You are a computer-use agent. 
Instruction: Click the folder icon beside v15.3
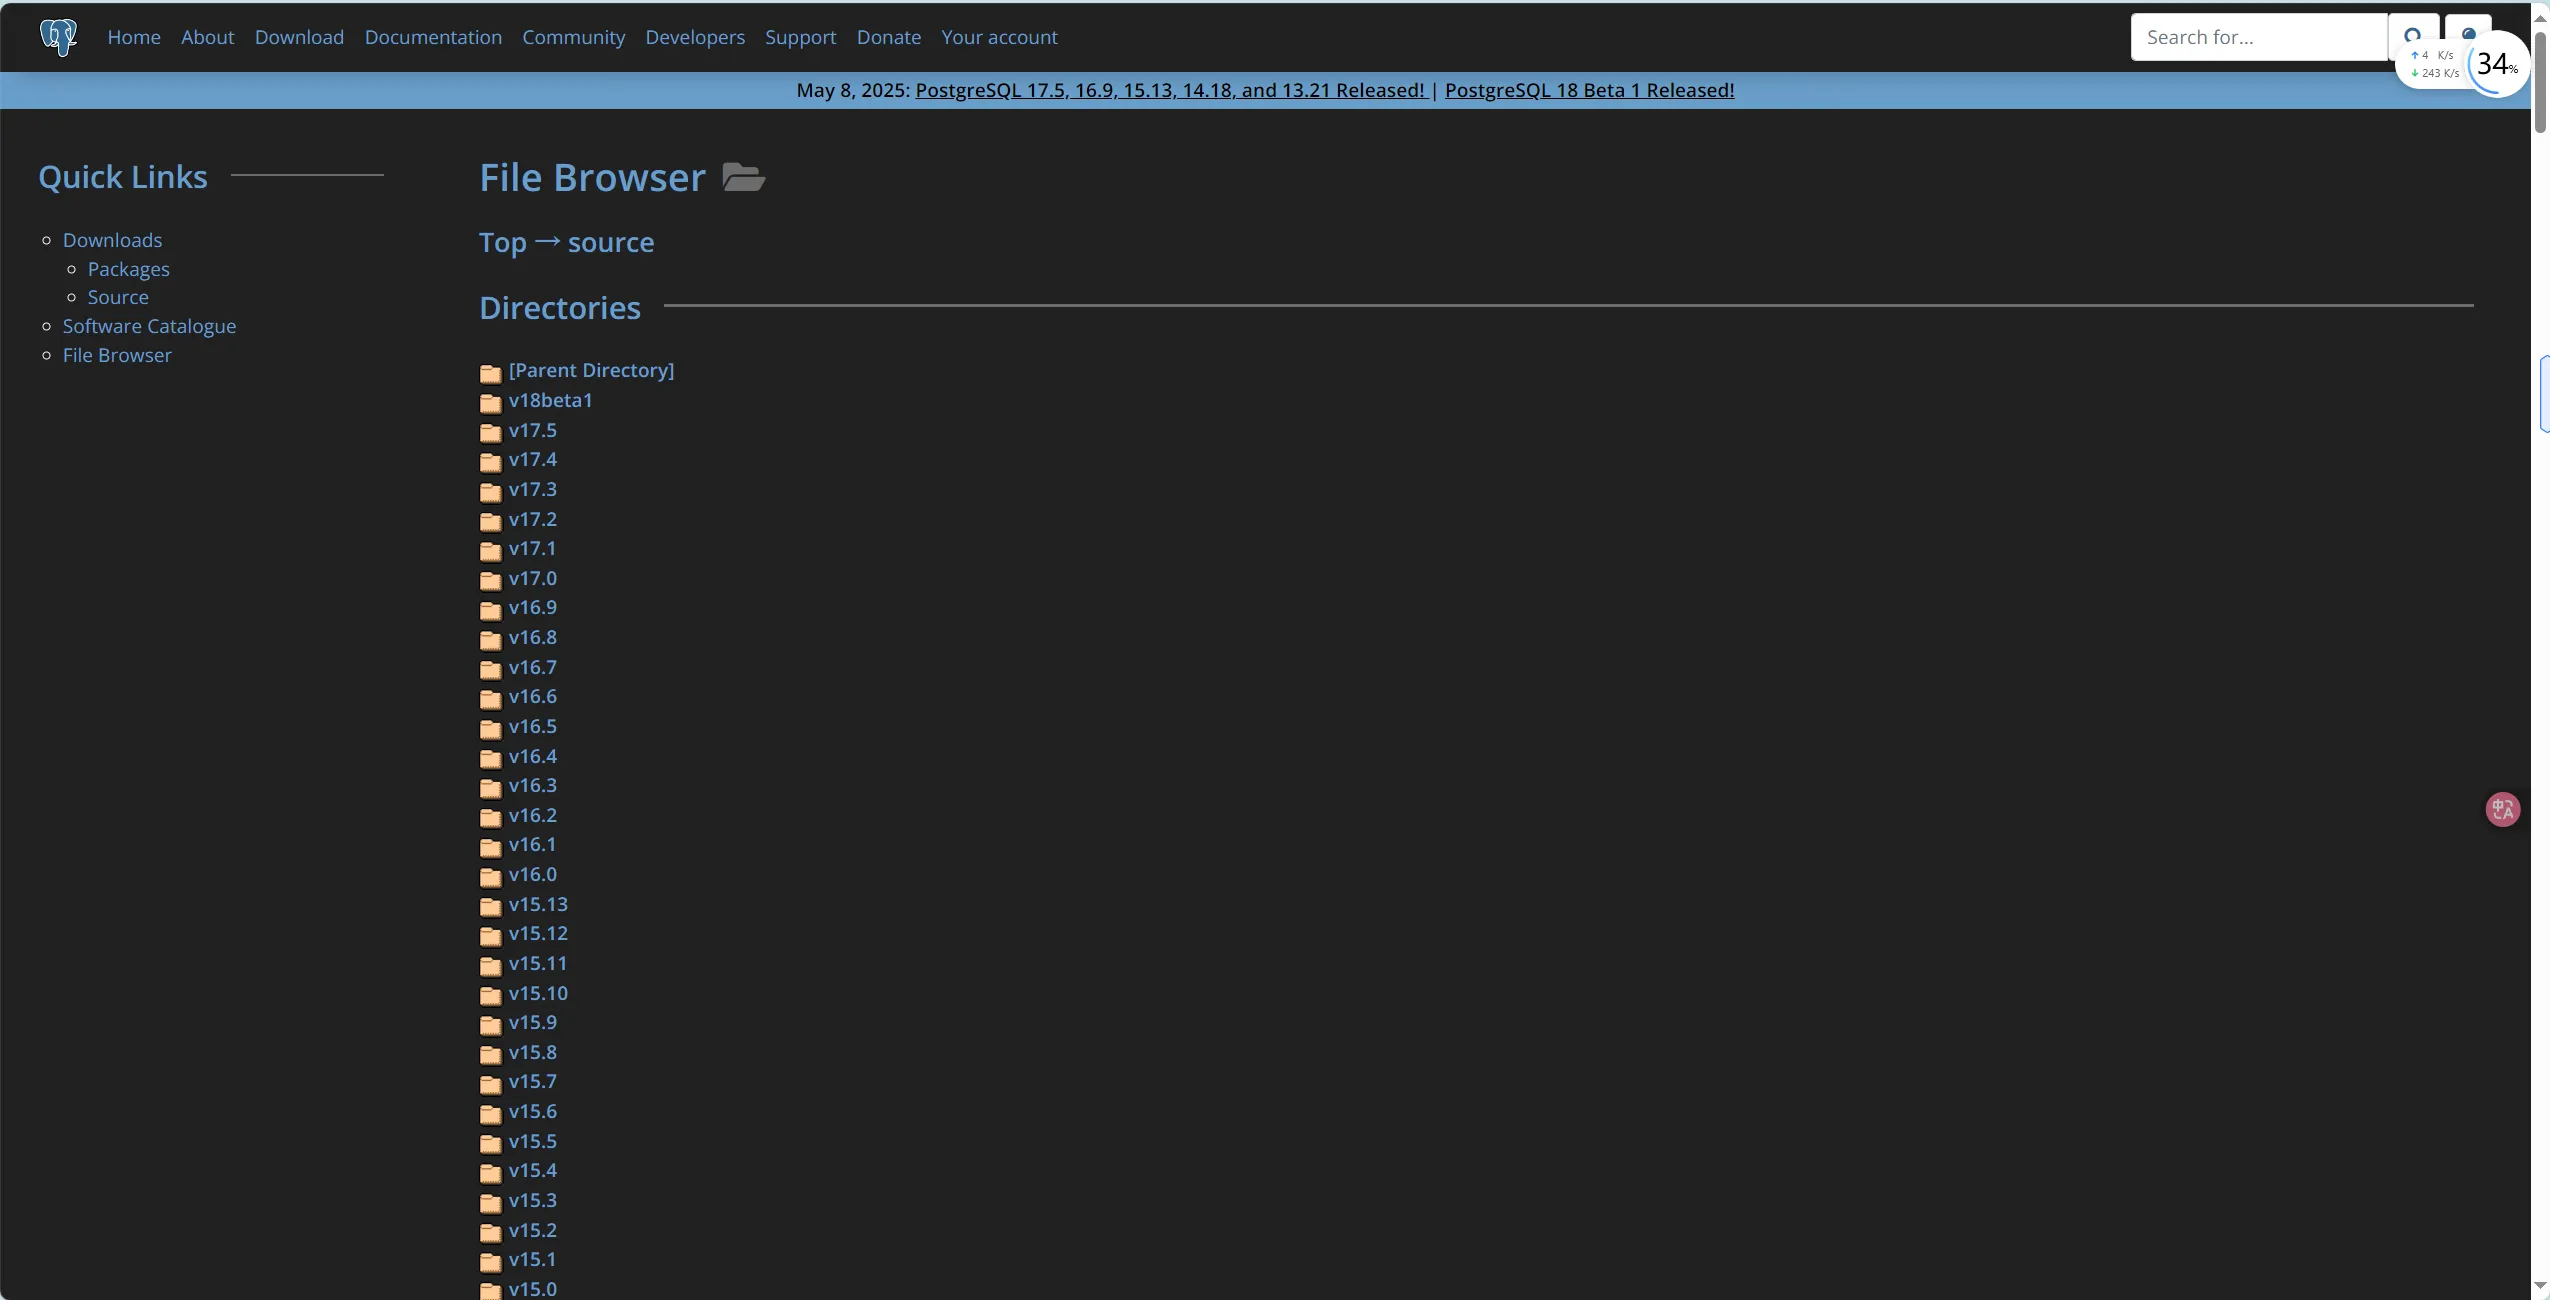[490, 1203]
